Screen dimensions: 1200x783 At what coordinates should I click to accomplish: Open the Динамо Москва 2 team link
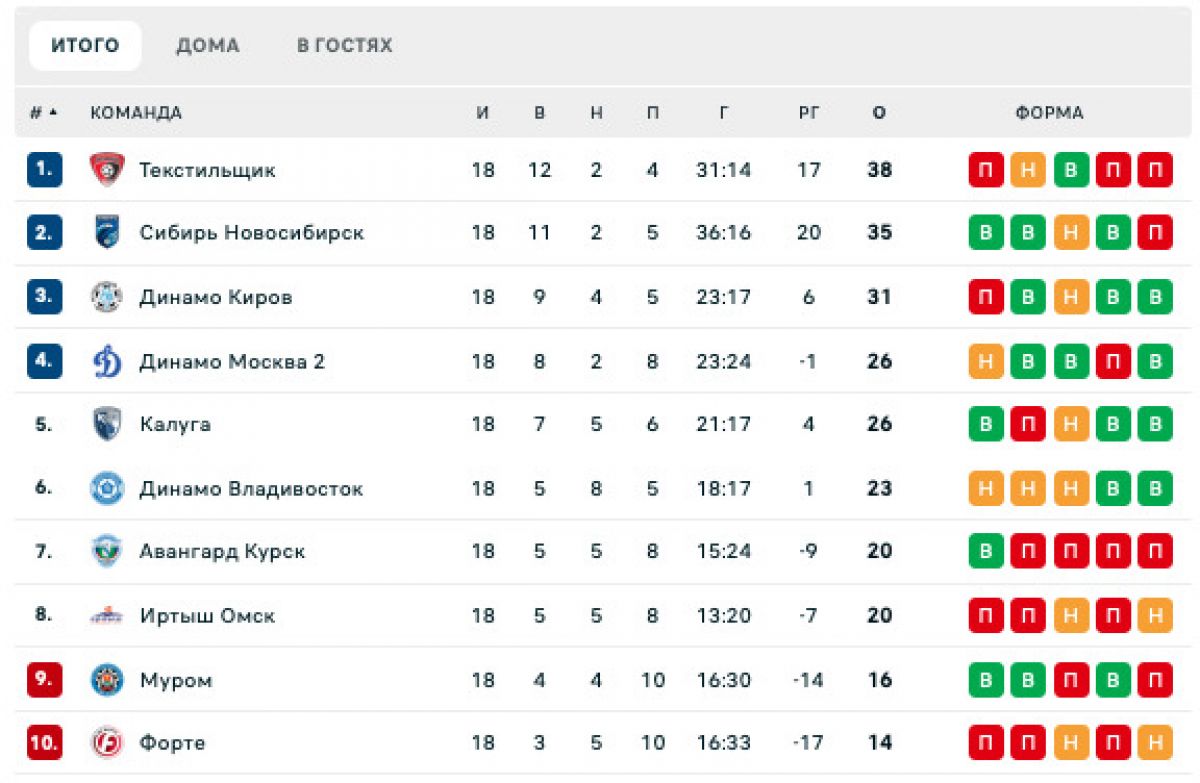(x=233, y=361)
